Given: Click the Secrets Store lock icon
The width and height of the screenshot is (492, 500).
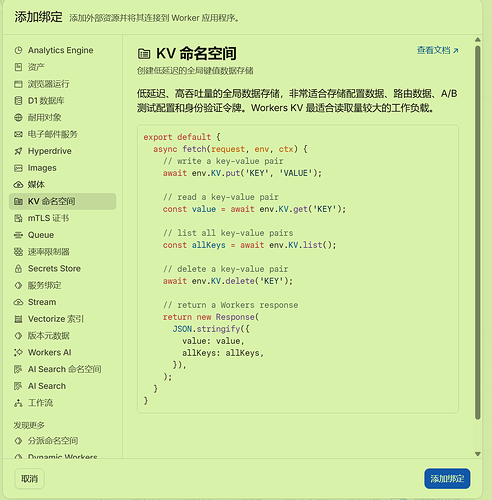Looking at the screenshot, I should 18,269.
